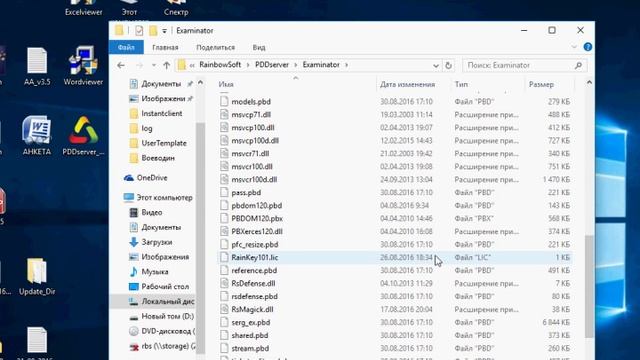The width and height of the screenshot is (640, 360).
Task: Launch Wordviewer from the desktop
Action: point(83,66)
